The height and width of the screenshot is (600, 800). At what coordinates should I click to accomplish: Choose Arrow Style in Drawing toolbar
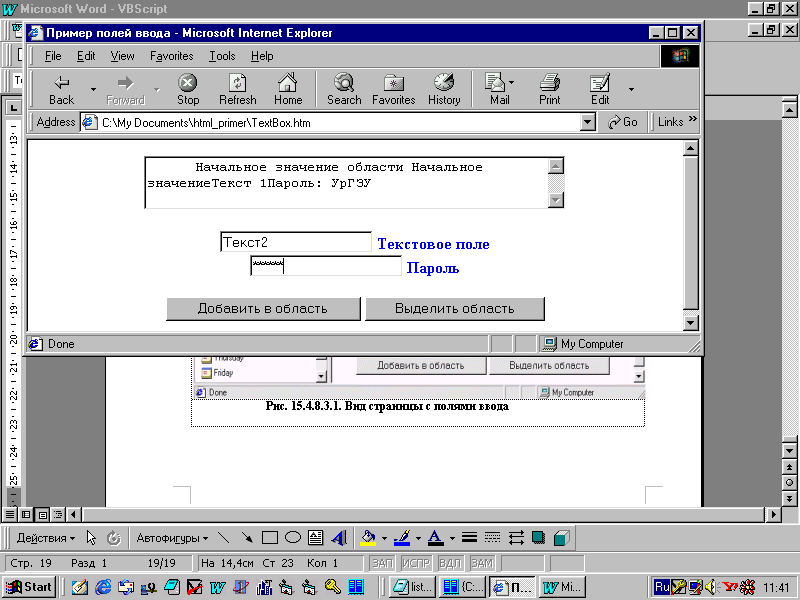tap(516, 538)
